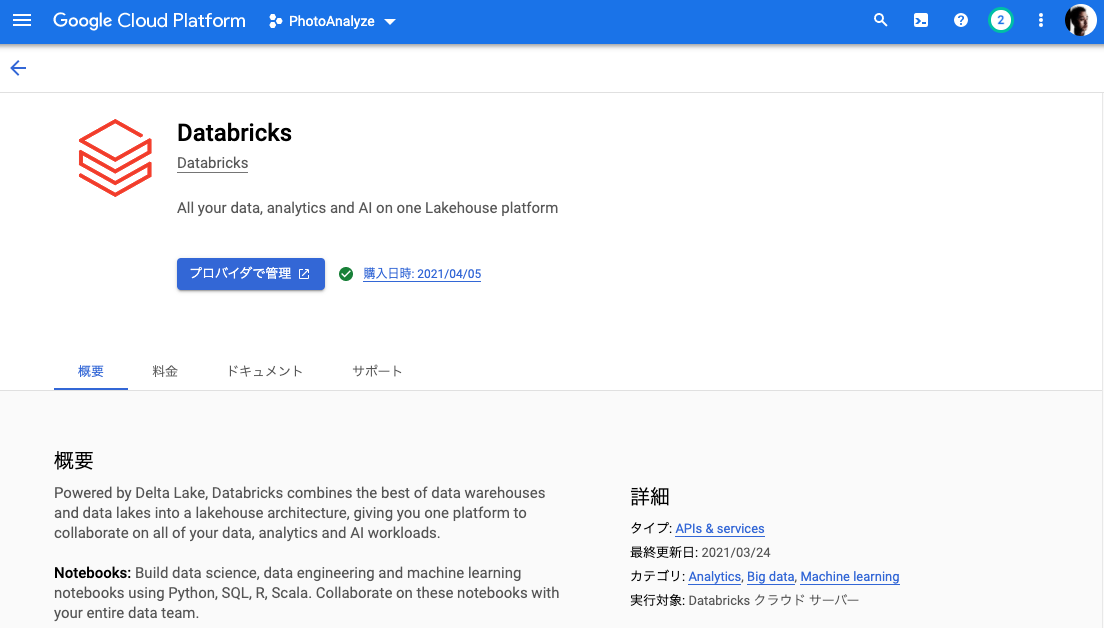This screenshot has height=628, width=1104.
Task: Click the 最終更新日: 2021/03/24 text
Action: click(700, 553)
